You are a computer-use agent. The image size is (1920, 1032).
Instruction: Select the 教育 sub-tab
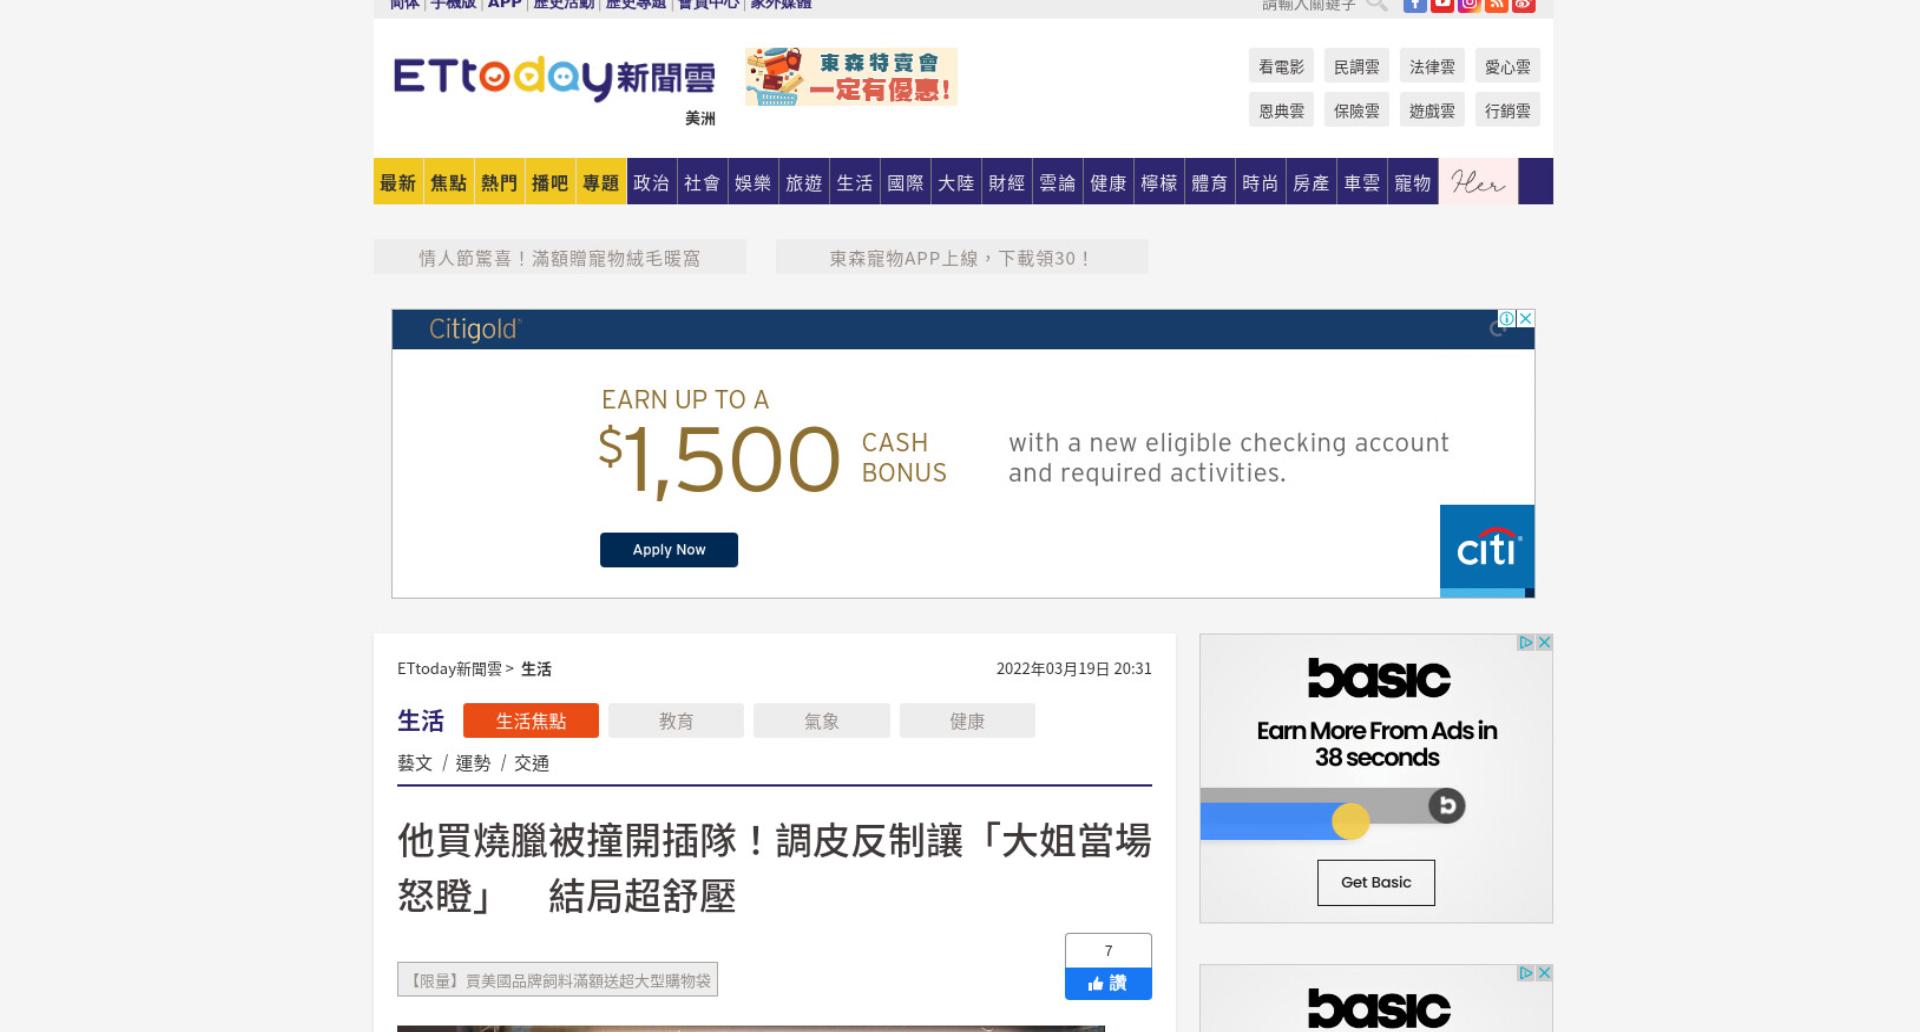pos(676,721)
